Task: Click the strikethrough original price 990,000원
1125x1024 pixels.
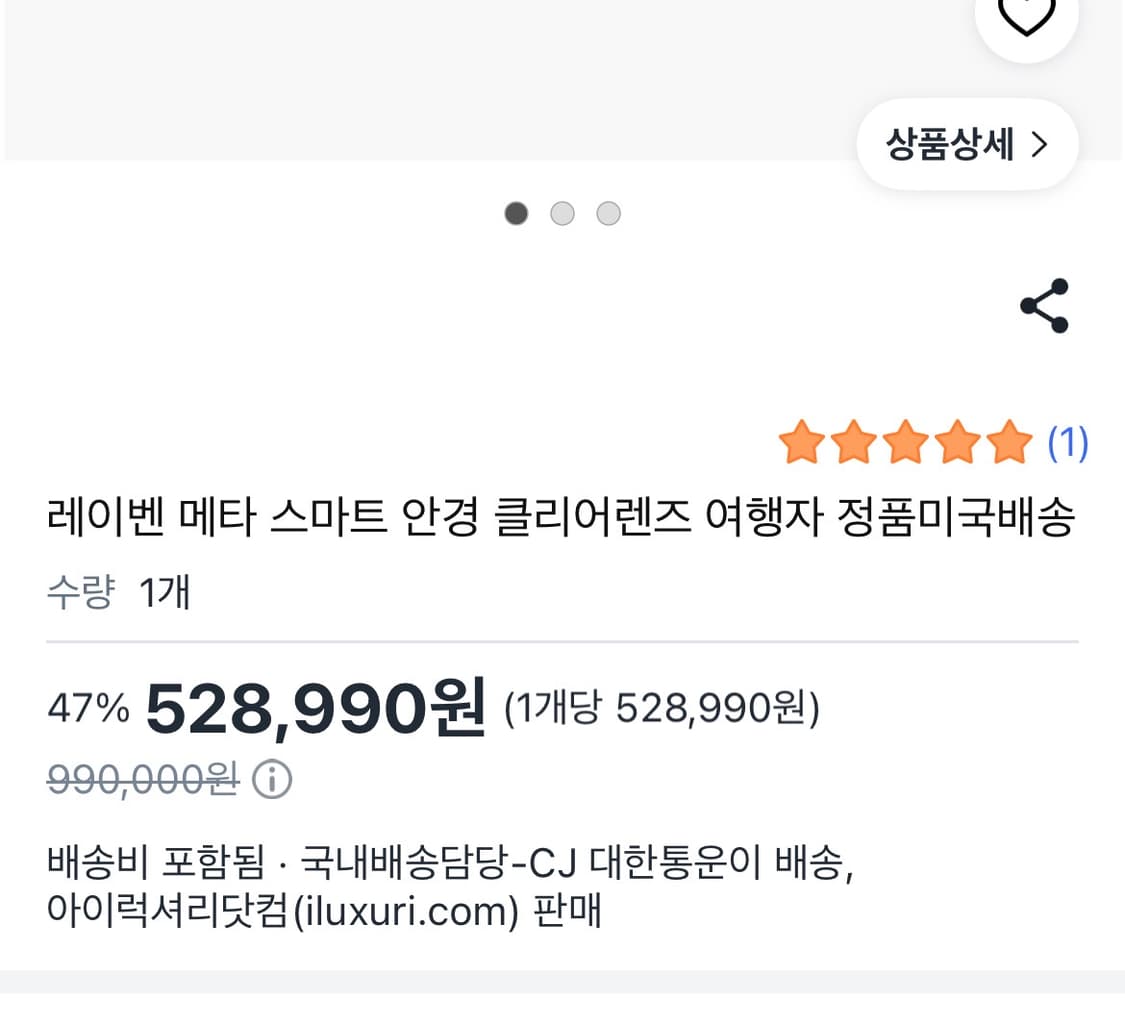Action: point(140,780)
